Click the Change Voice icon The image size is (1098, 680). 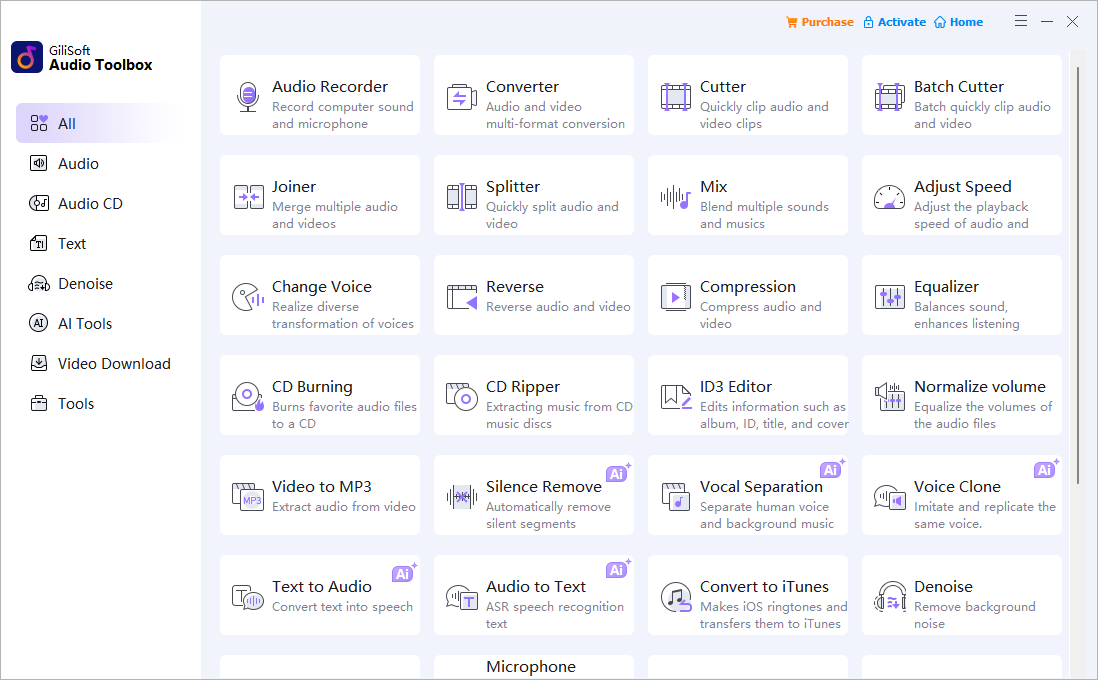coord(248,297)
